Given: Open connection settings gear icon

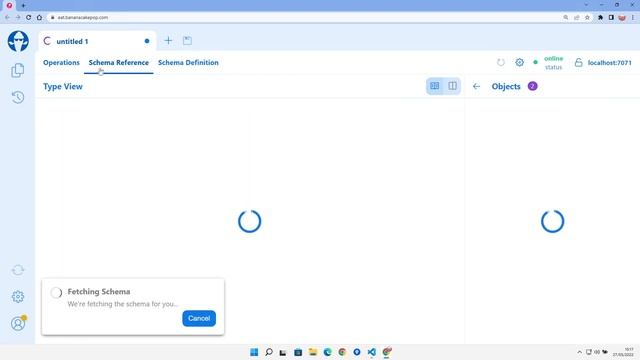Looking at the screenshot, I should click(519, 62).
